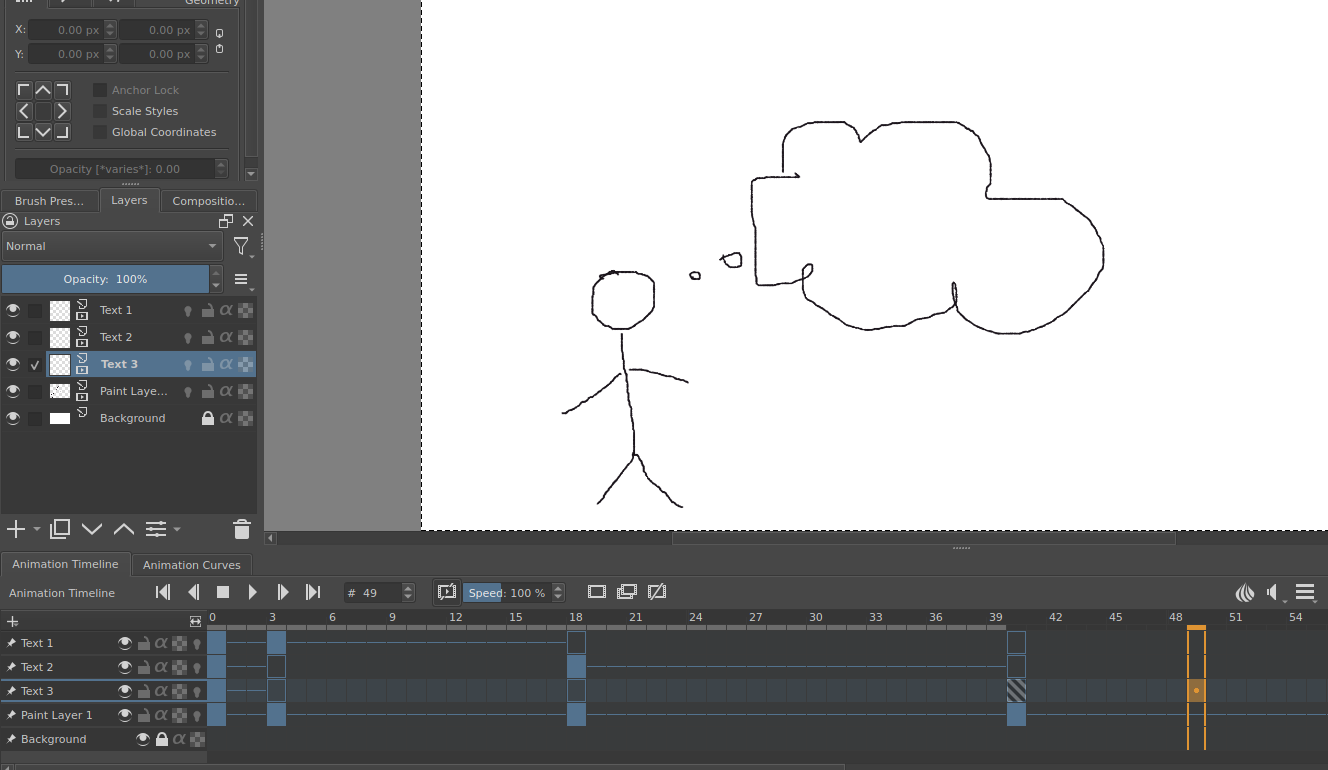This screenshot has width=1328, height=770.
Task: Switch to the Brush Presets tab
Action: coord(50,201)
